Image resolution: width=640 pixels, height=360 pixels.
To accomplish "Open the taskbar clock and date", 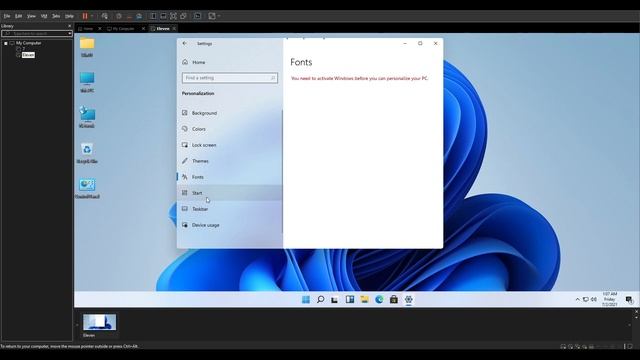I will tap(610, 299).
